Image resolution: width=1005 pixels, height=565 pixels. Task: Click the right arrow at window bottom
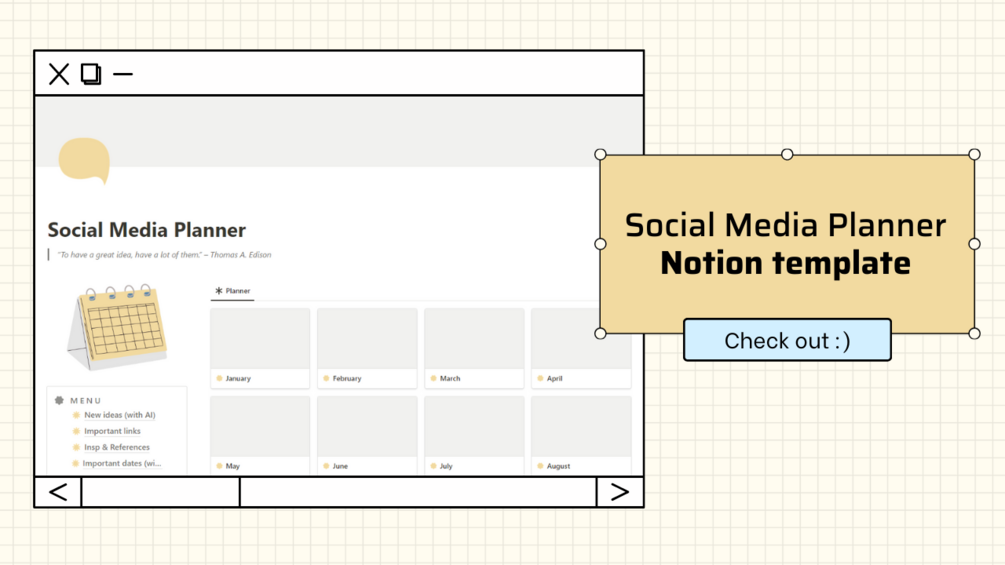point(619,492)
